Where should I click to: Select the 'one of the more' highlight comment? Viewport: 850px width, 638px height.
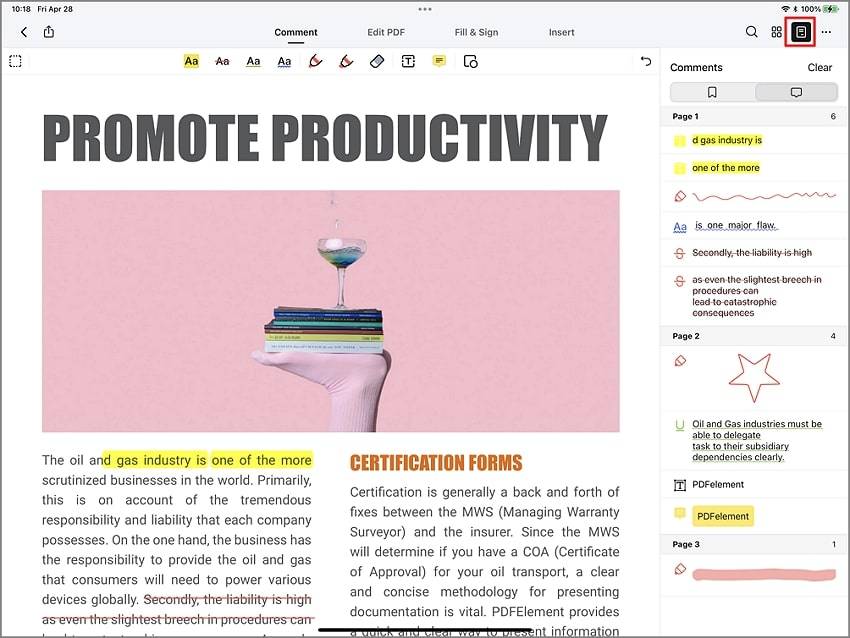tap(753, 168)
